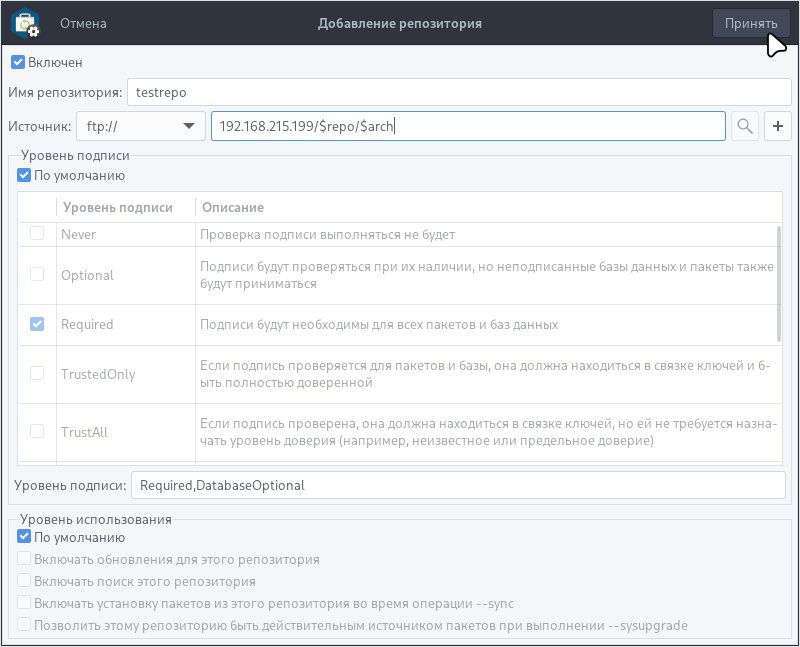Enable the Never signature level checkbox
This screenshot has width=800, height=647.
pos(36,233)
